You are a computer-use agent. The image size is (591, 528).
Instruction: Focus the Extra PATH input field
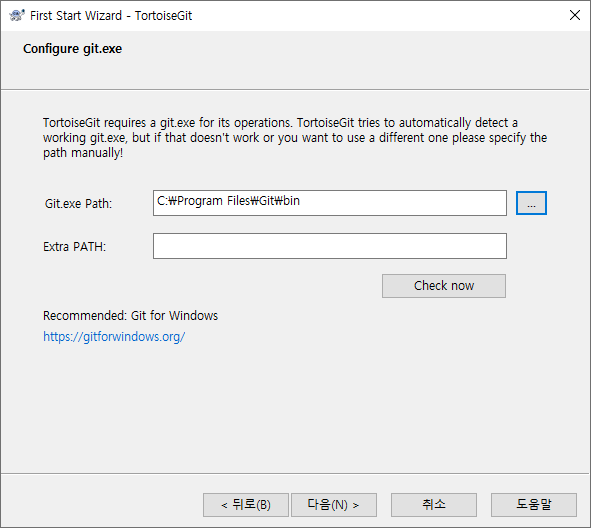tap(329, 246)
